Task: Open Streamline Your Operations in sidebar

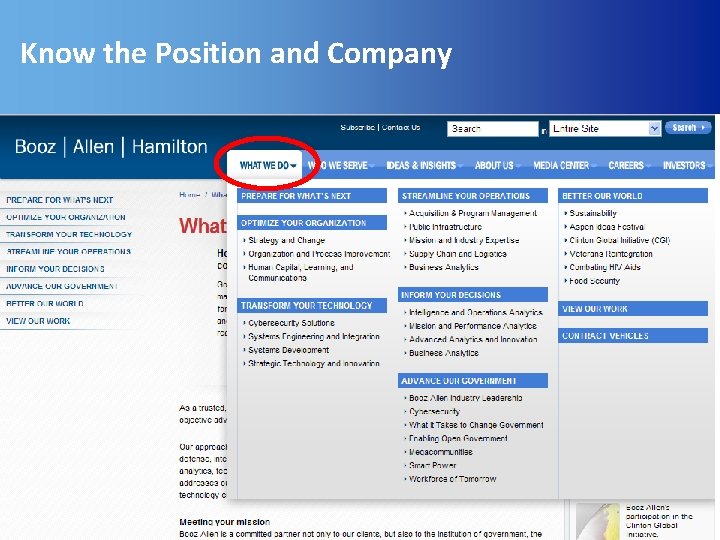Action: point(68,252)
